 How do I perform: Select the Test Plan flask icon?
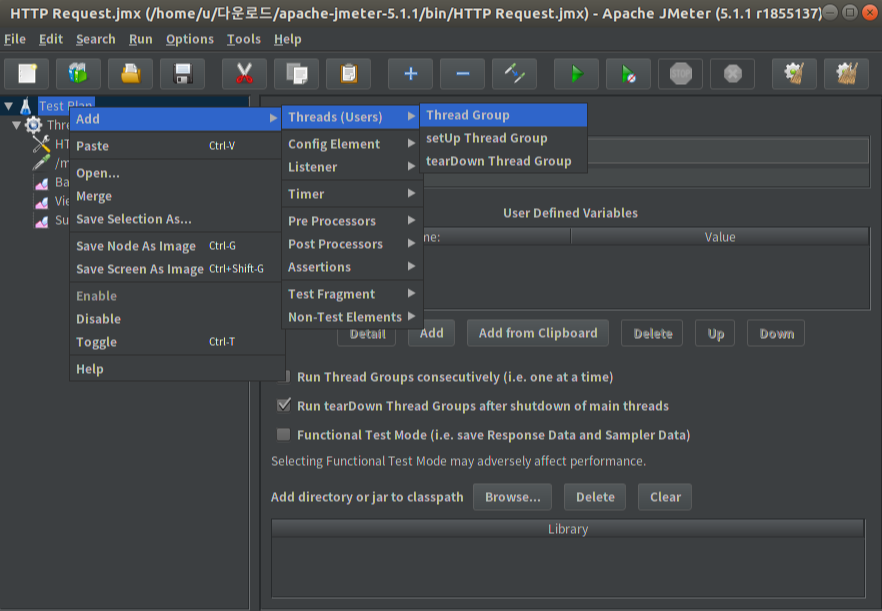[x=25, y=105]
